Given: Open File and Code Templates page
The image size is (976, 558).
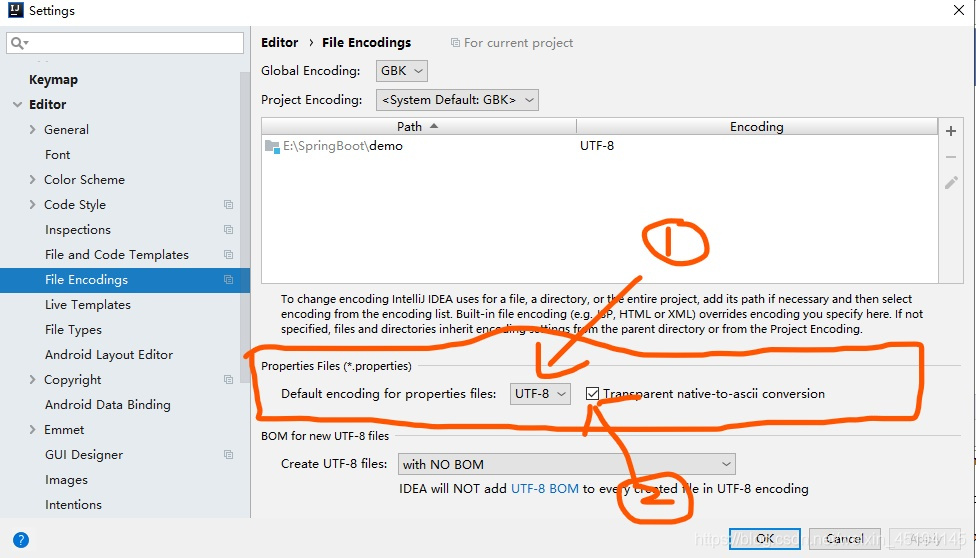Looking at the screenshot, I should [x=116, y=255].
